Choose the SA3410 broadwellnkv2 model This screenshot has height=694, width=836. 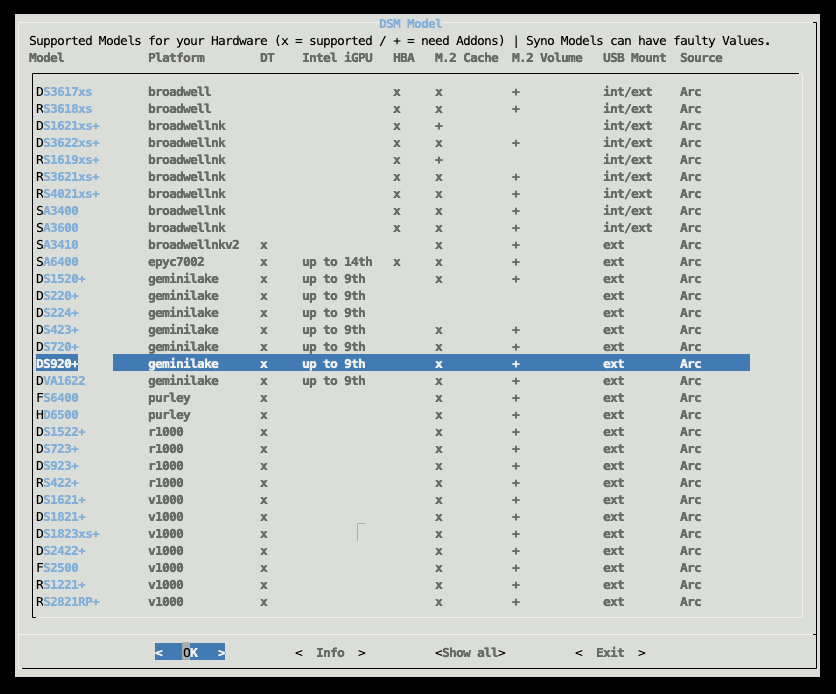coord(57,245)
